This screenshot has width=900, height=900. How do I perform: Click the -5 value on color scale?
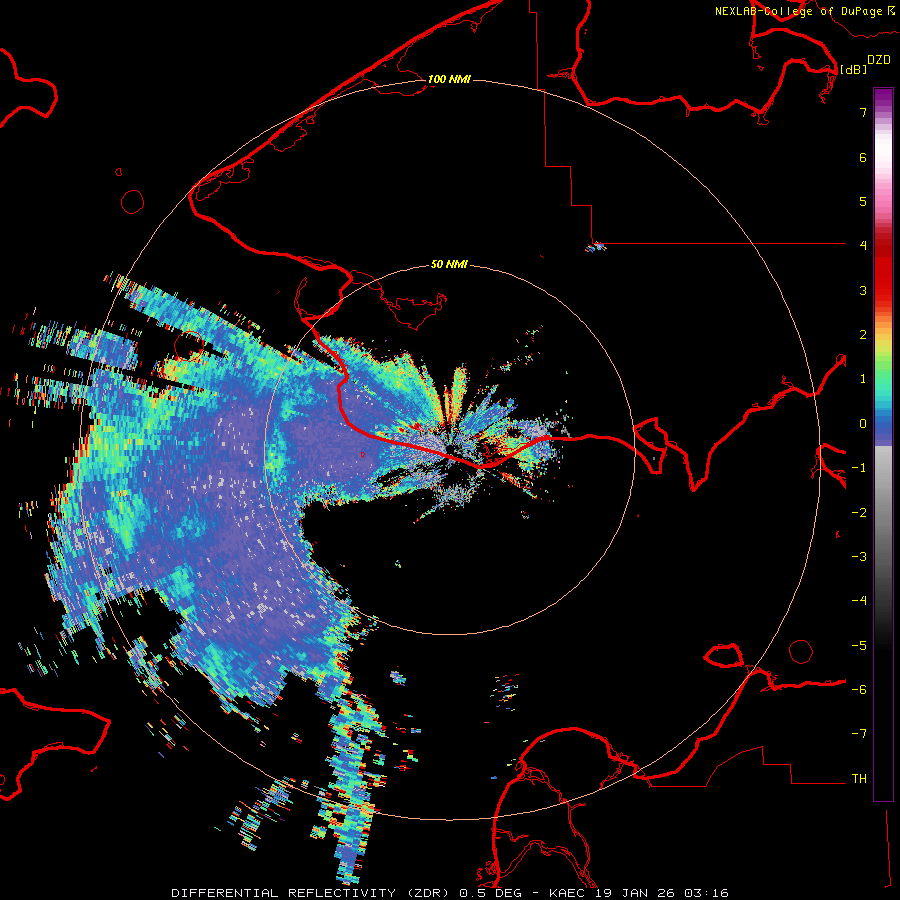(x=859, y=646)
